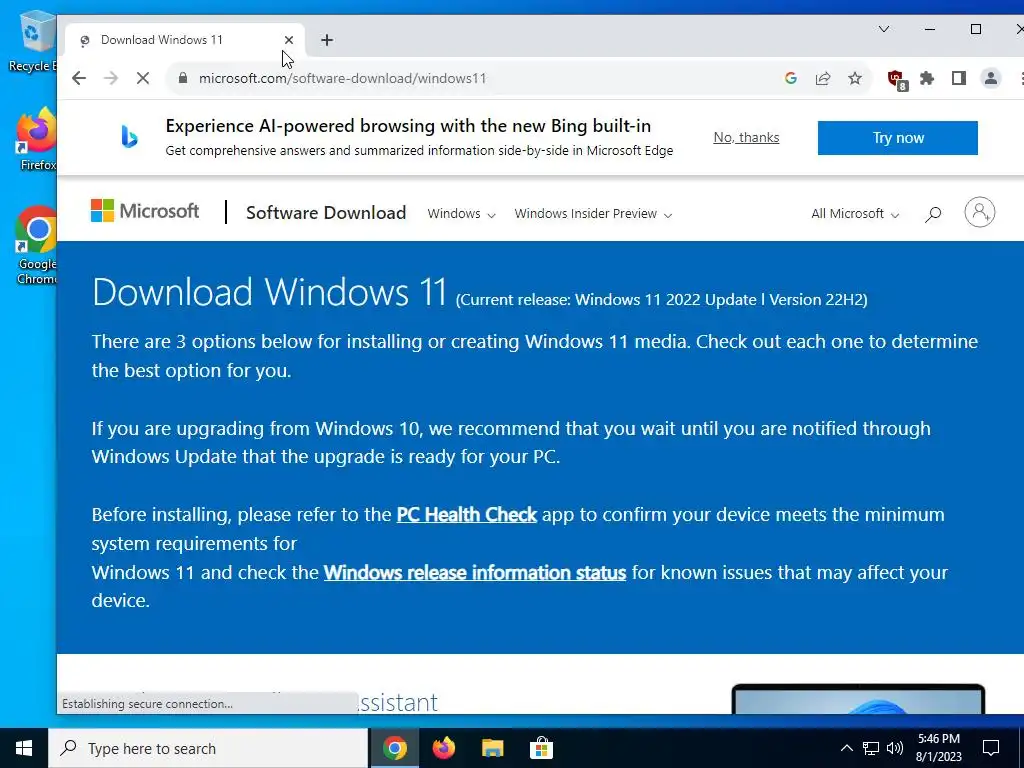Bookmark this page with the star

855,78
